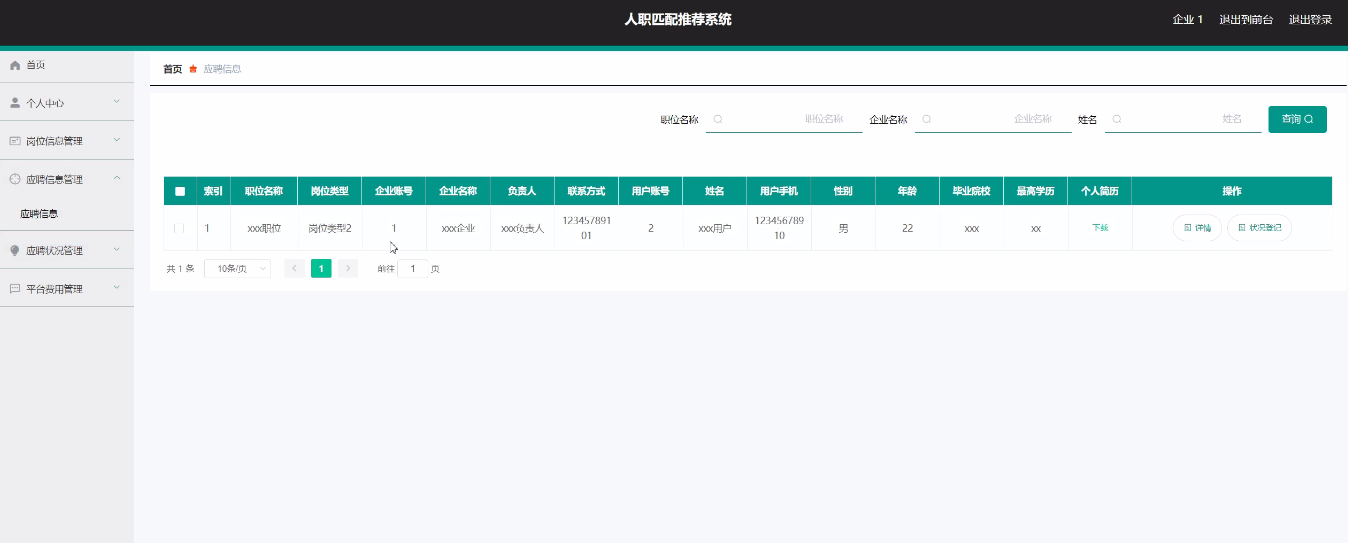Click the 应聘信息管理 sidebar icon
Image resolution: width=1348 pixels, height=543 pixels.
click(x=15, y=180)
